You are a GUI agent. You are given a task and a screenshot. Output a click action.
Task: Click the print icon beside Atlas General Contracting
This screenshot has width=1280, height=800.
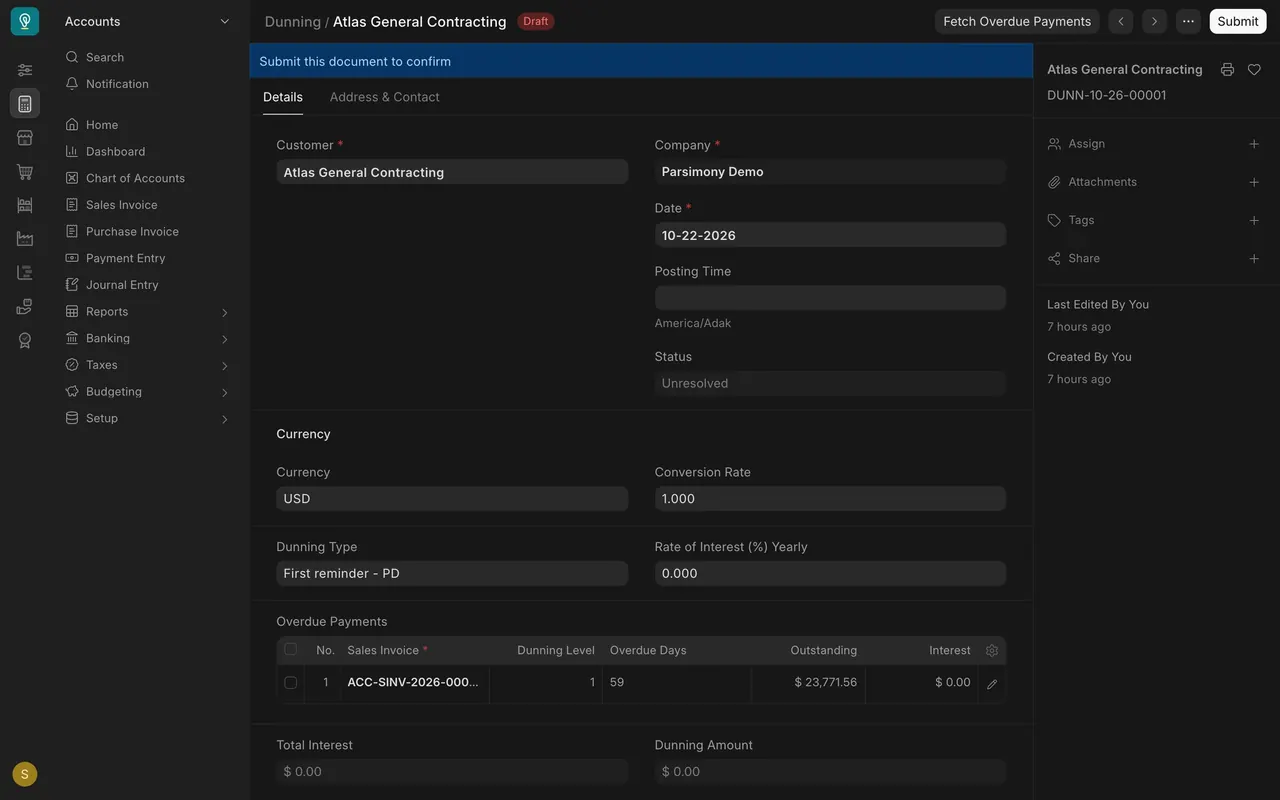pos(1227,69)
